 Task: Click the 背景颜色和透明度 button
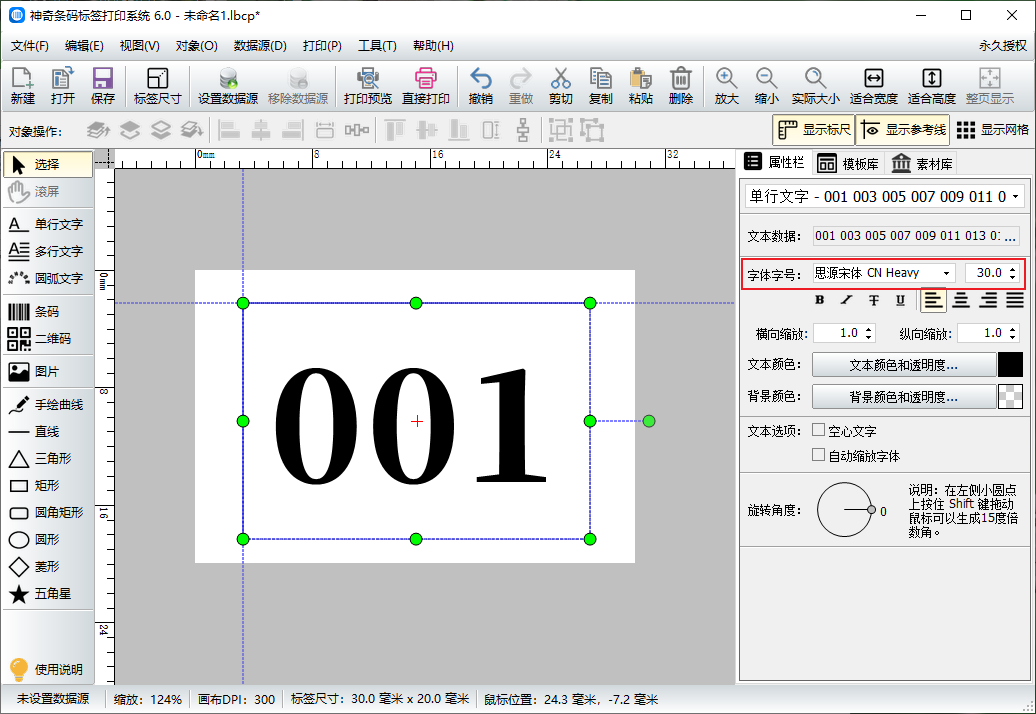tap(903, 397)
